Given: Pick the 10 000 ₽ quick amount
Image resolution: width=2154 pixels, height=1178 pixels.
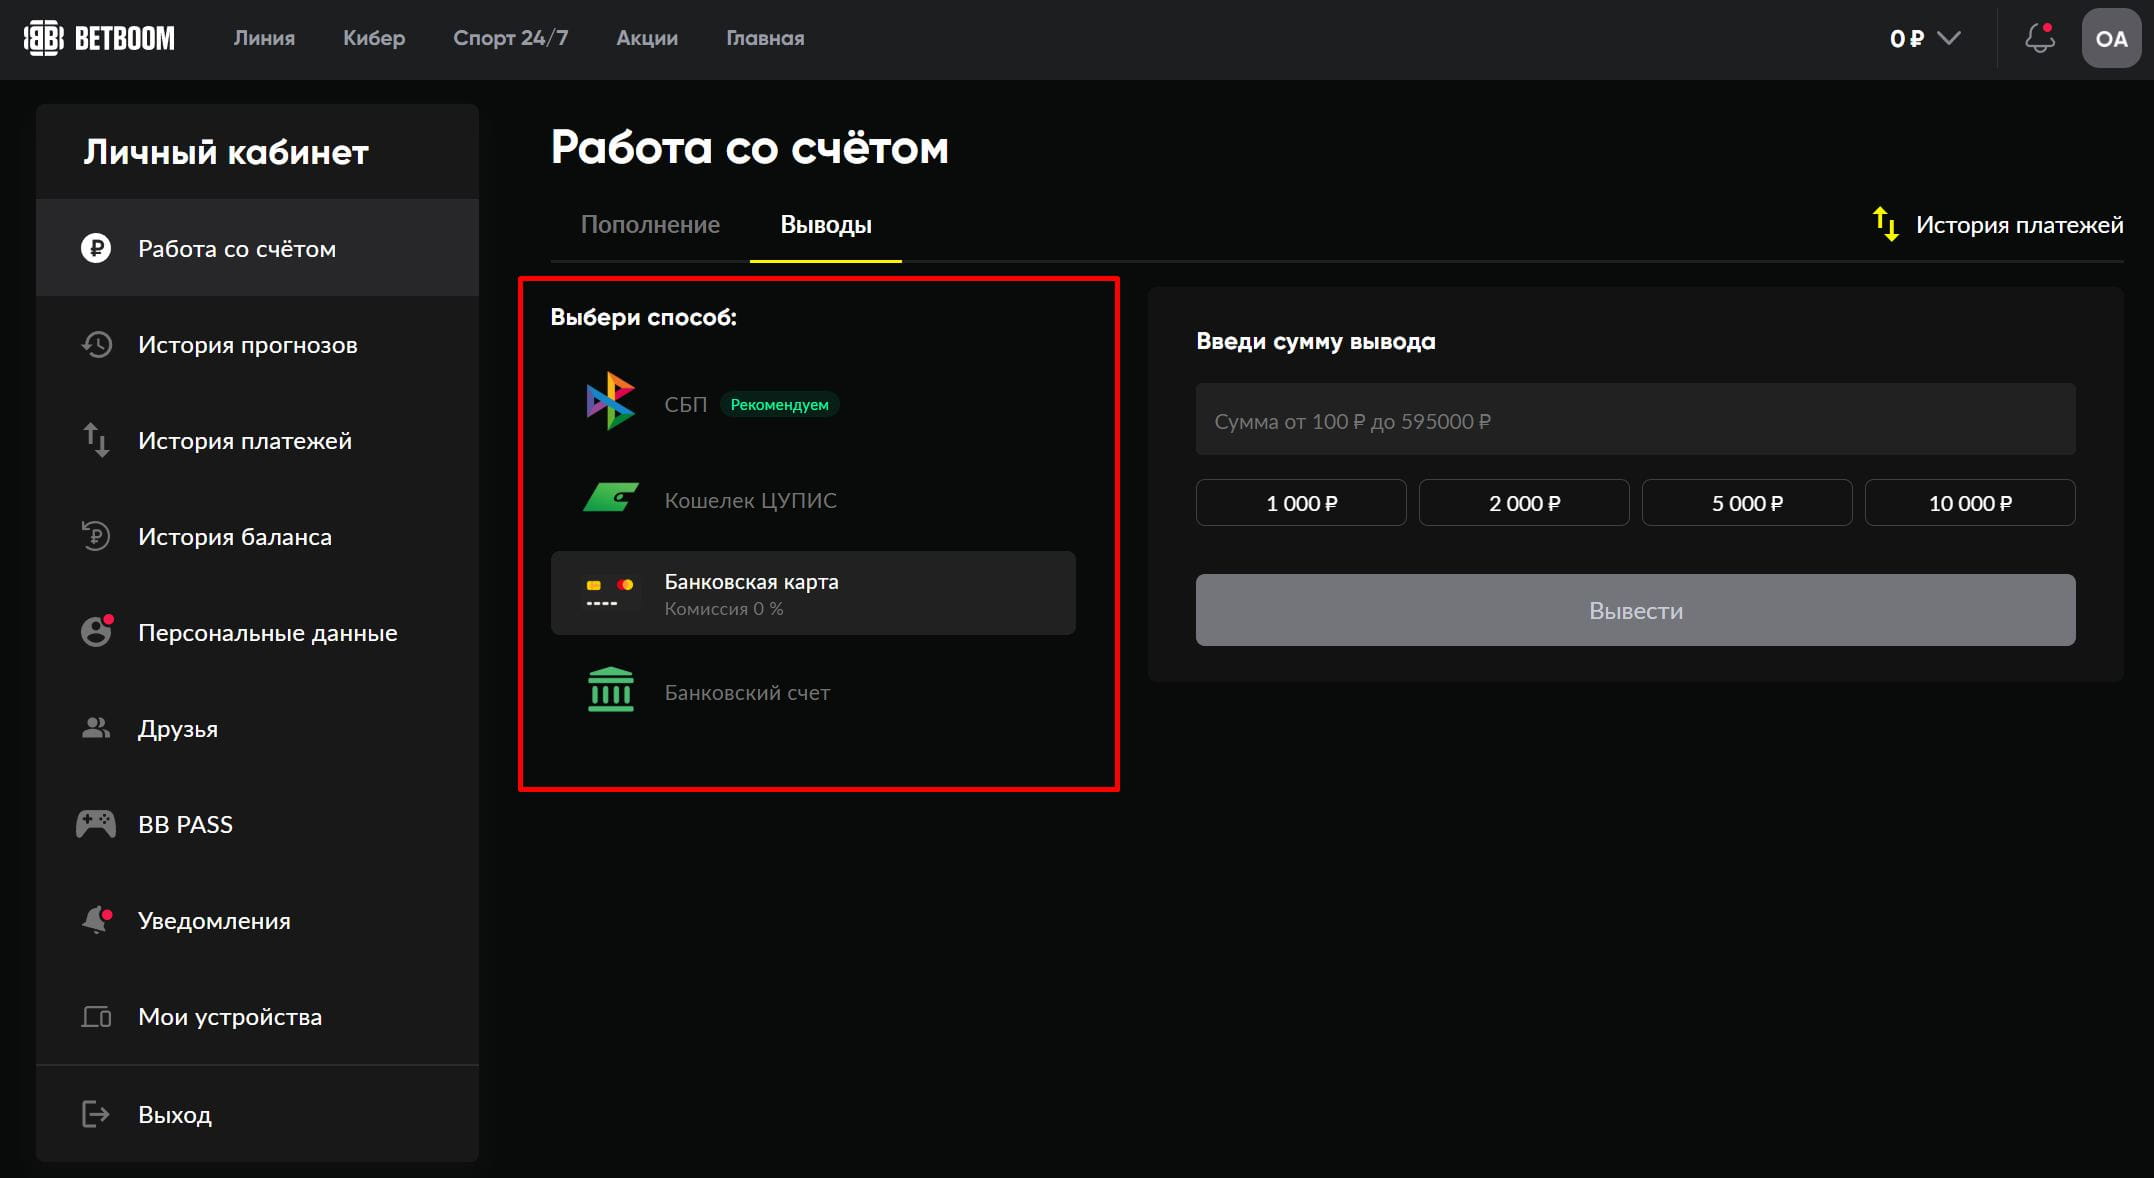Looking at the screenshot, I should (x=1970, y=503).
